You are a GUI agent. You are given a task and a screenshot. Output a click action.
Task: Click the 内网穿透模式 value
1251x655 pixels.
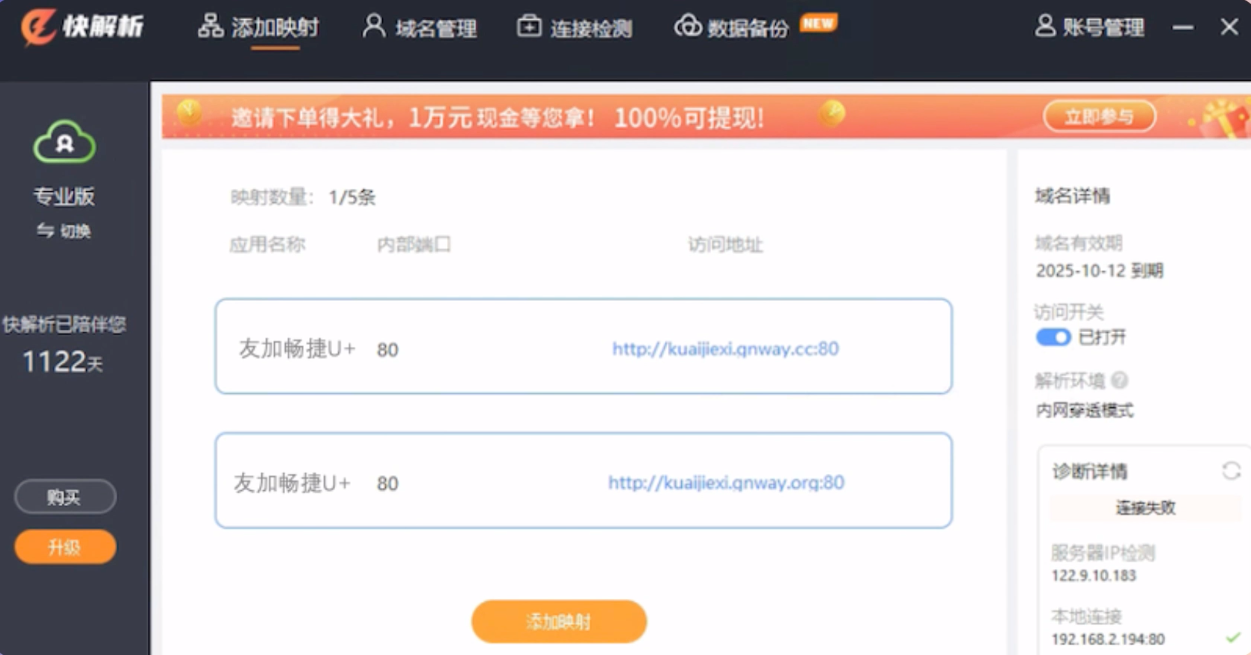pos(1085,410)
